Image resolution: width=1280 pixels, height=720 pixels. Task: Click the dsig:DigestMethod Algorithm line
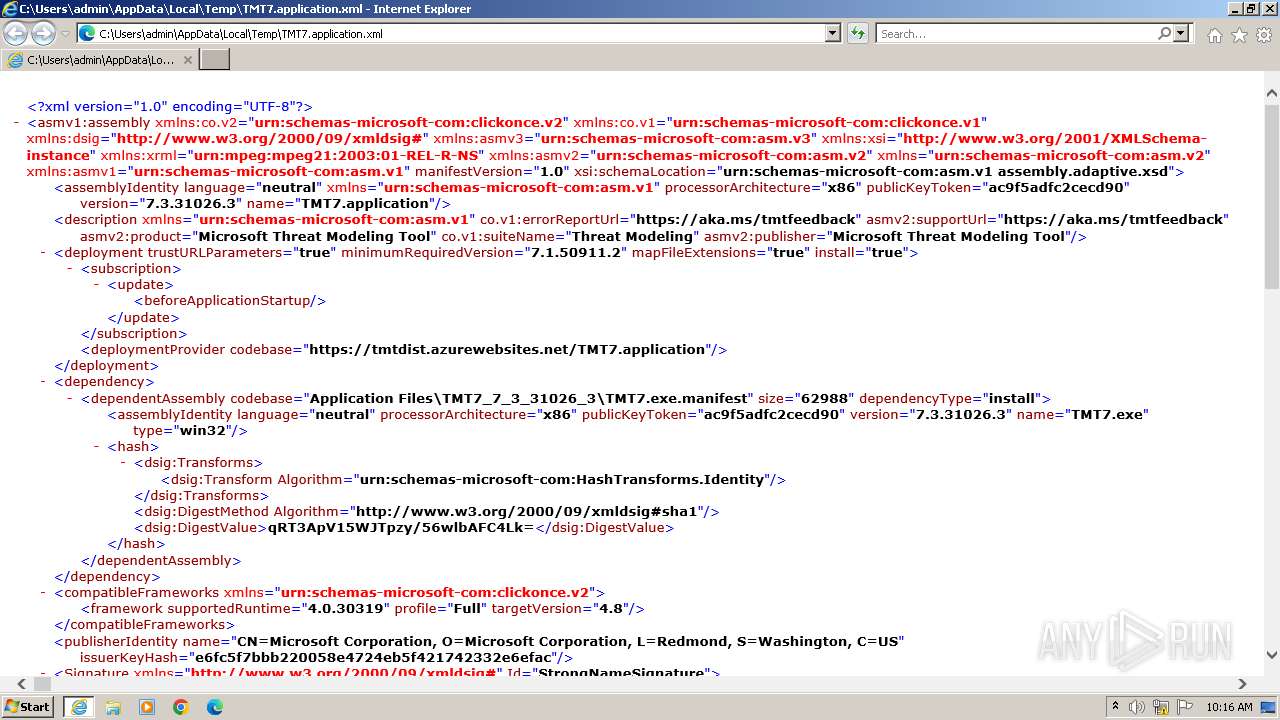[427, 511]
